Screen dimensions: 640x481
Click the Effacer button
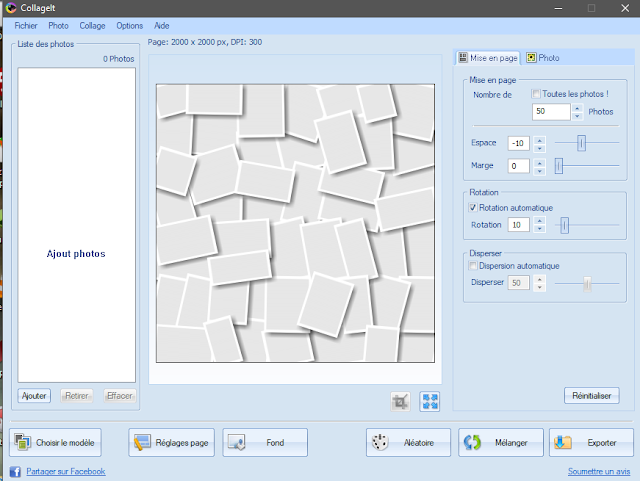pos(120,396)
